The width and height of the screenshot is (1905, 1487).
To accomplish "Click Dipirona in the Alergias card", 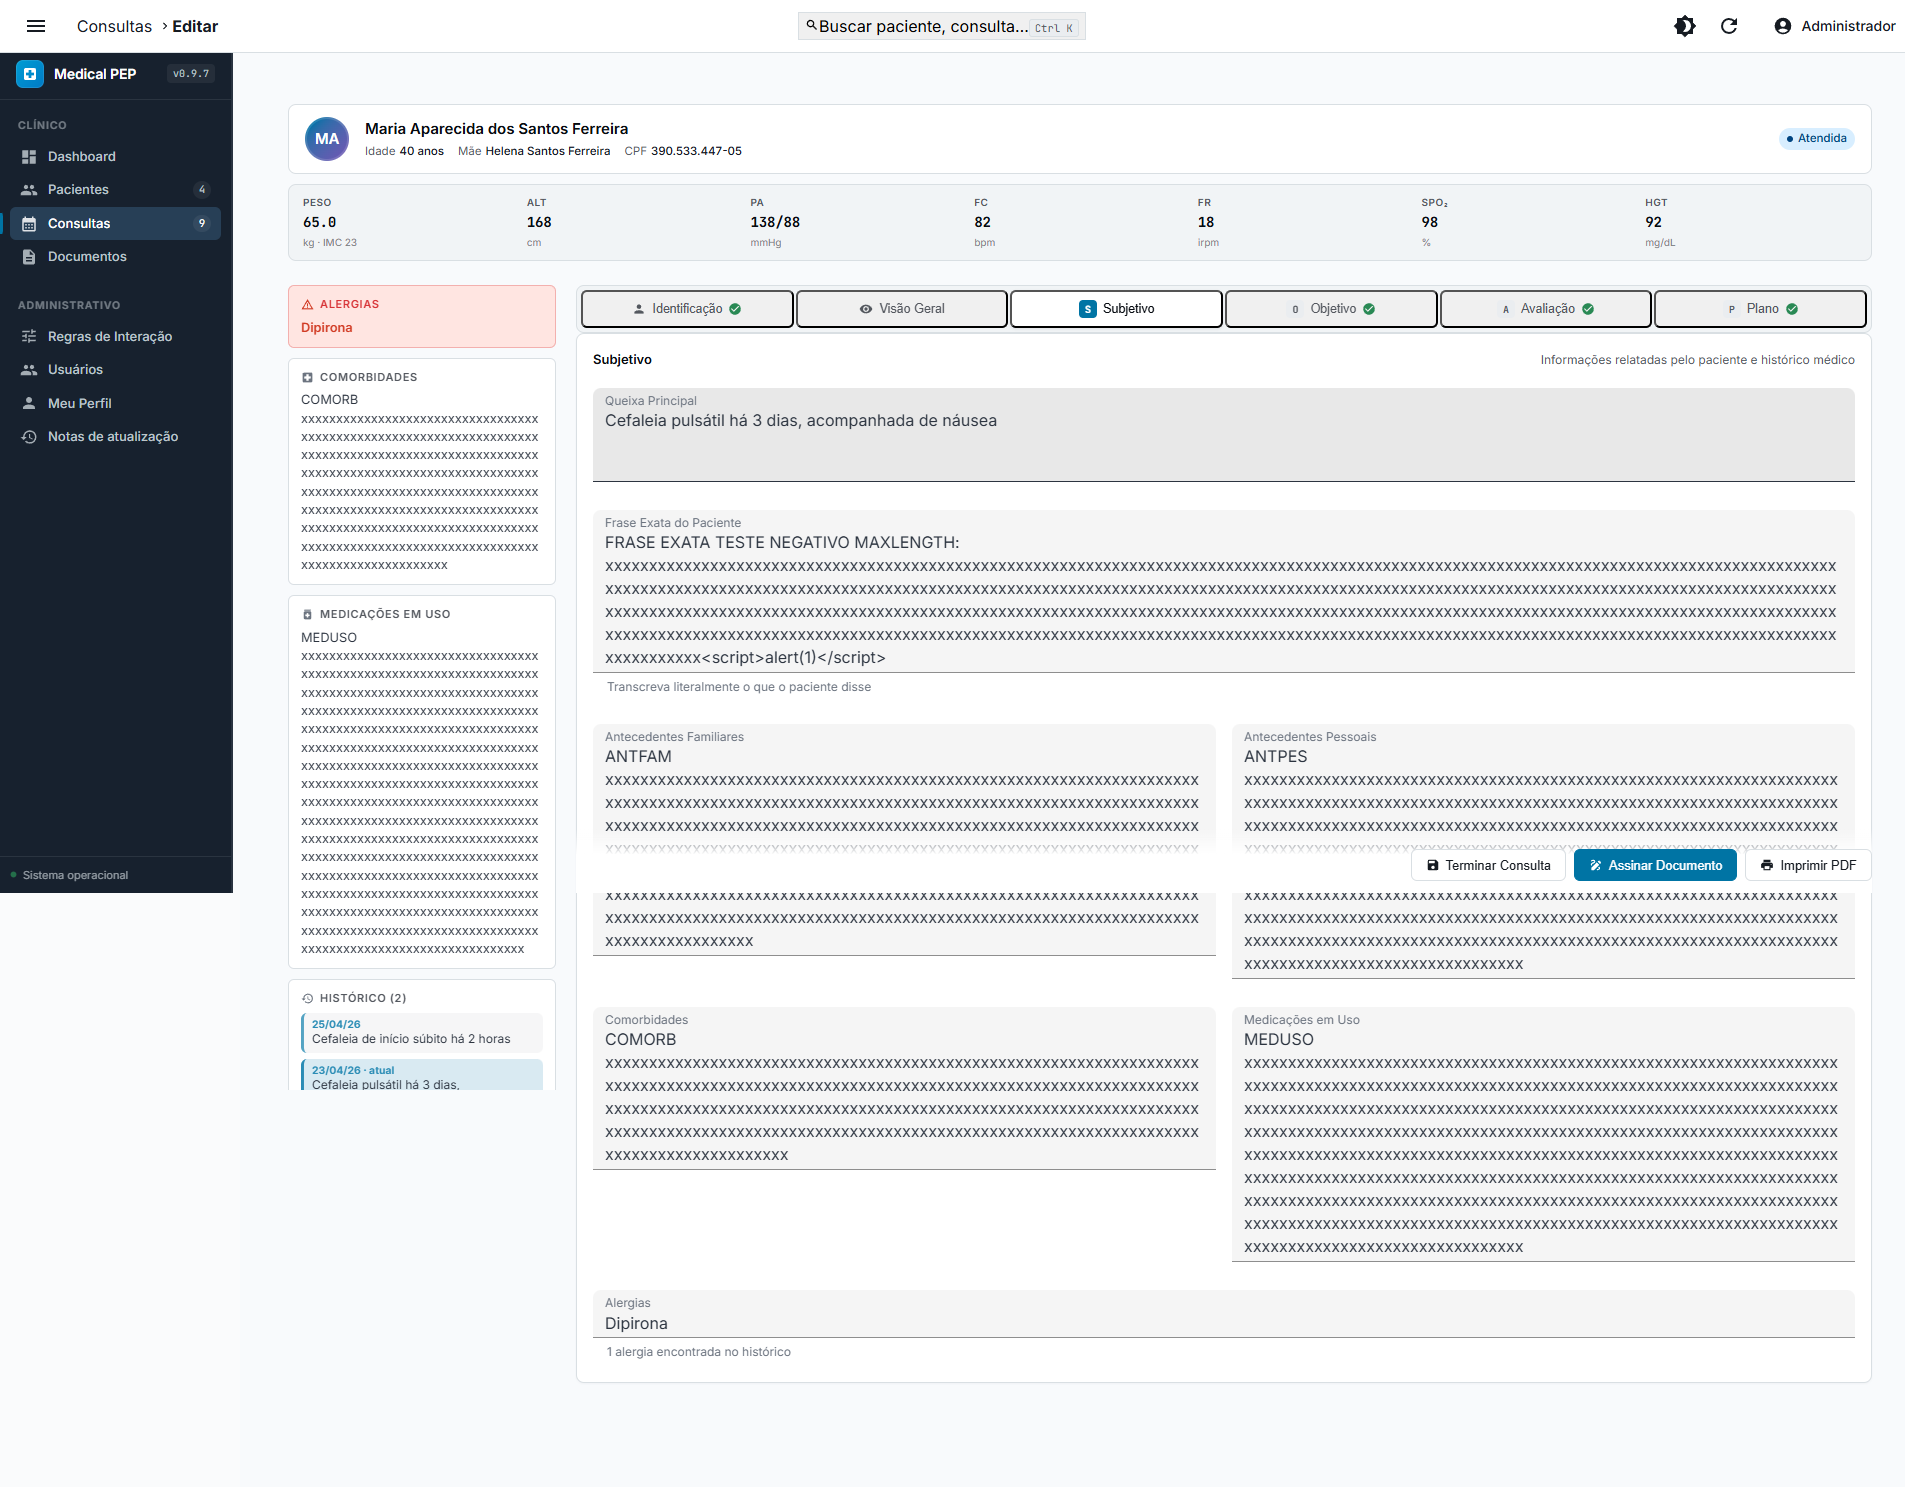I will 327,328.
